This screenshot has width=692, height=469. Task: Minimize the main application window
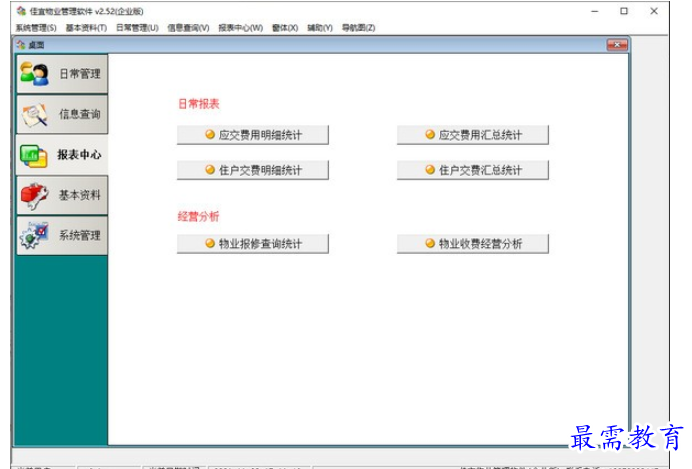[x=594, y=11]
